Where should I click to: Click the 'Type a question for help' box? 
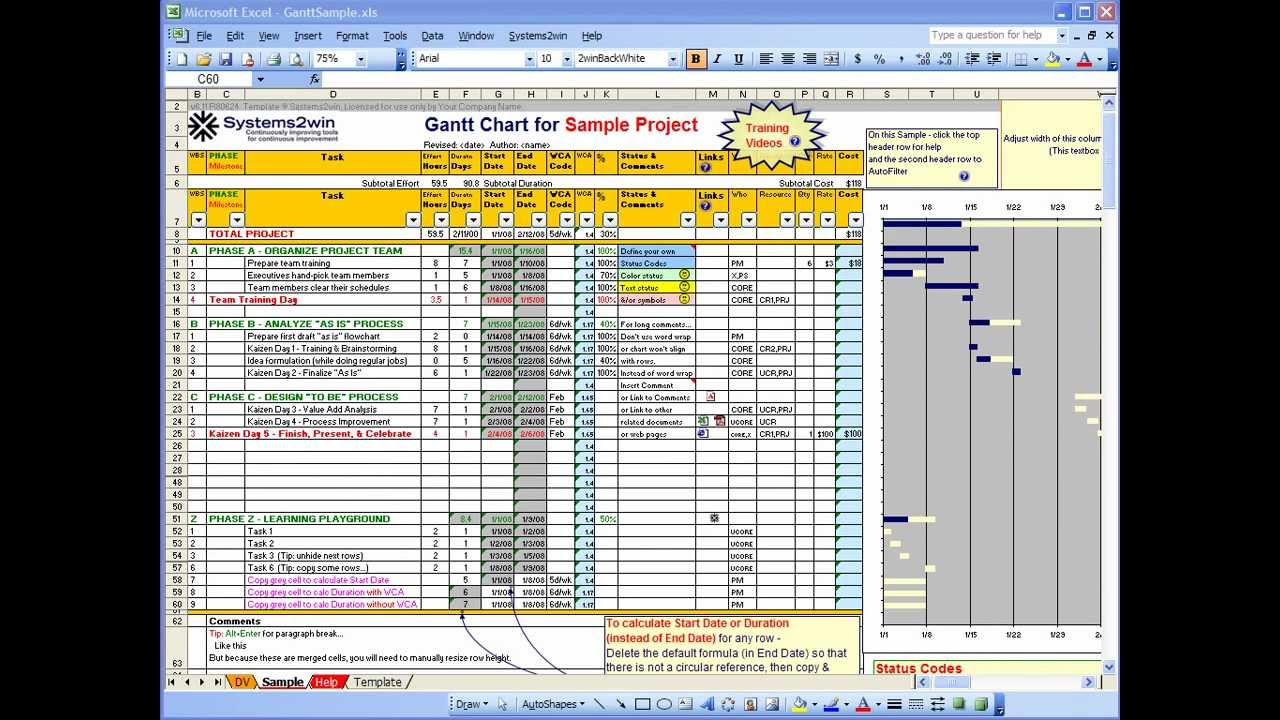tap(993, 35)
